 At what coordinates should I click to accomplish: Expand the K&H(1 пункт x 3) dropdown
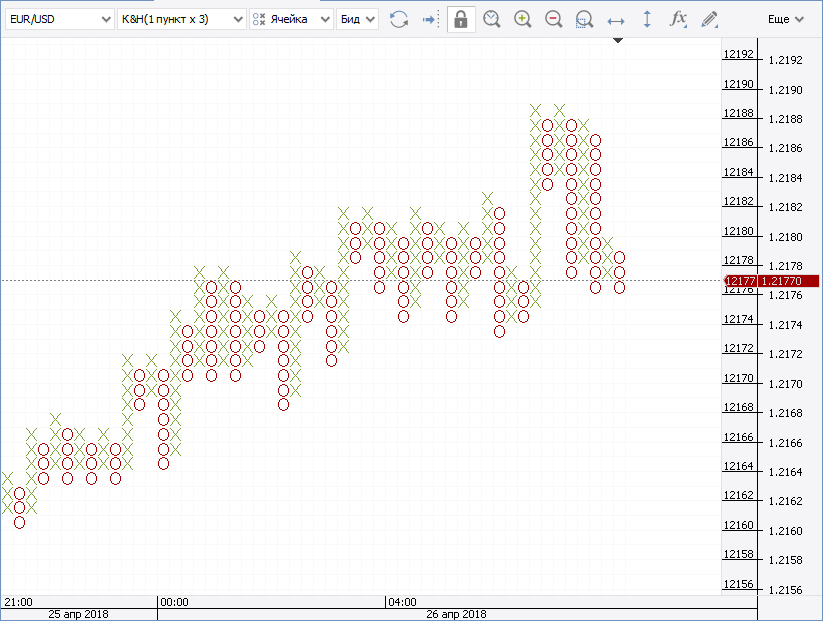(180, 19)
